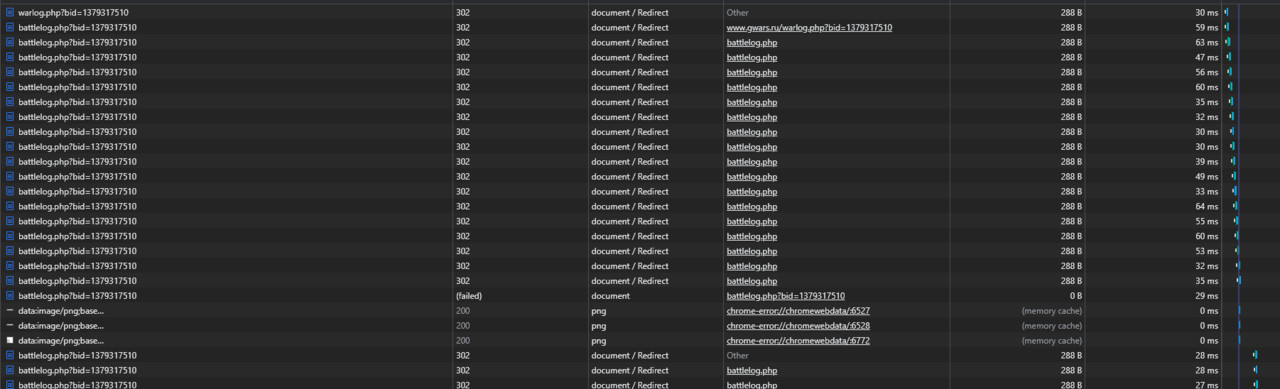Click the image icon of the :6527 png request
Viewport: 1280px width, 389px height.
click(10, 311)
